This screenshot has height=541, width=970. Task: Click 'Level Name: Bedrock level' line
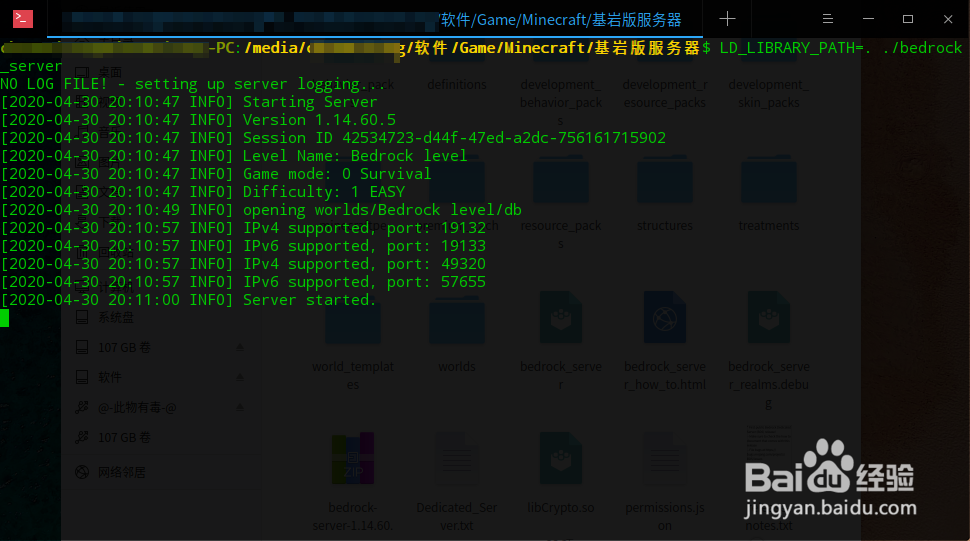234,156
